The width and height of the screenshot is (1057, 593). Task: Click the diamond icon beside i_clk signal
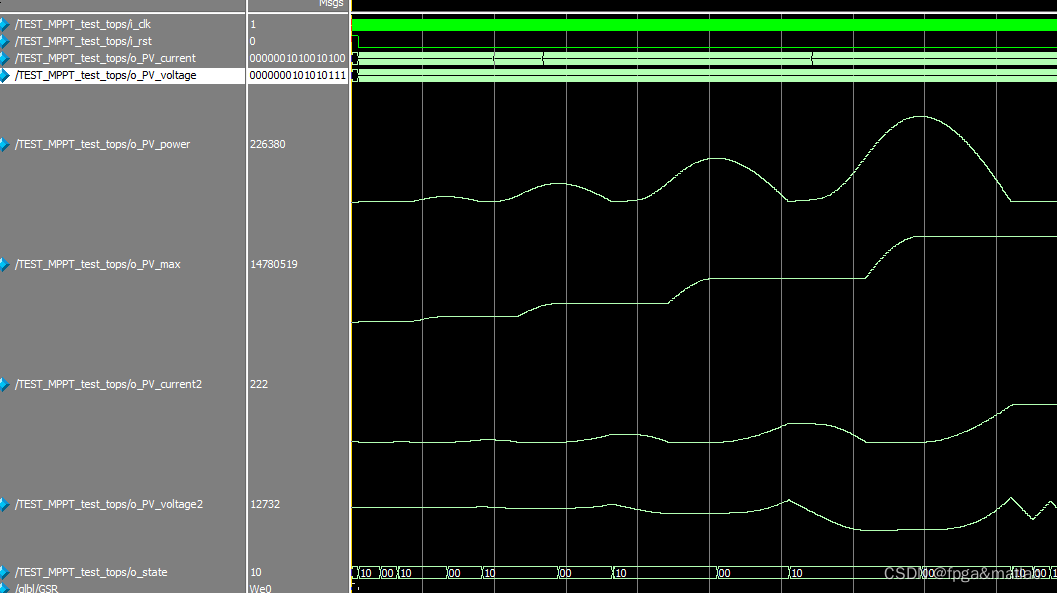pos(7,23)
